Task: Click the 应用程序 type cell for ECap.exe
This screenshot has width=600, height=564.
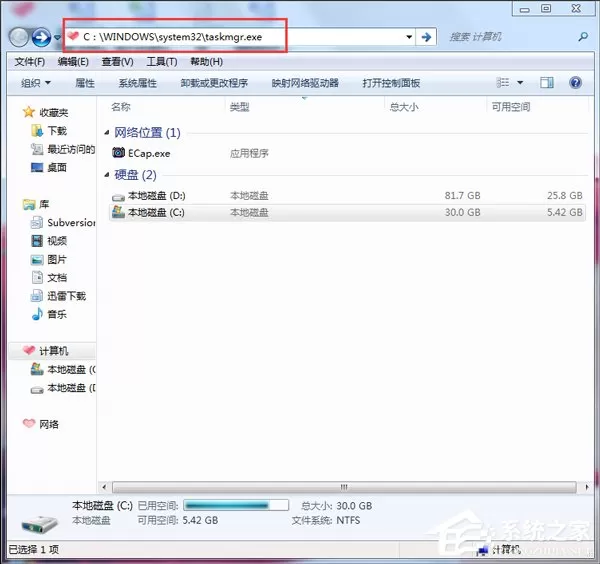Action: click(249, 153)
